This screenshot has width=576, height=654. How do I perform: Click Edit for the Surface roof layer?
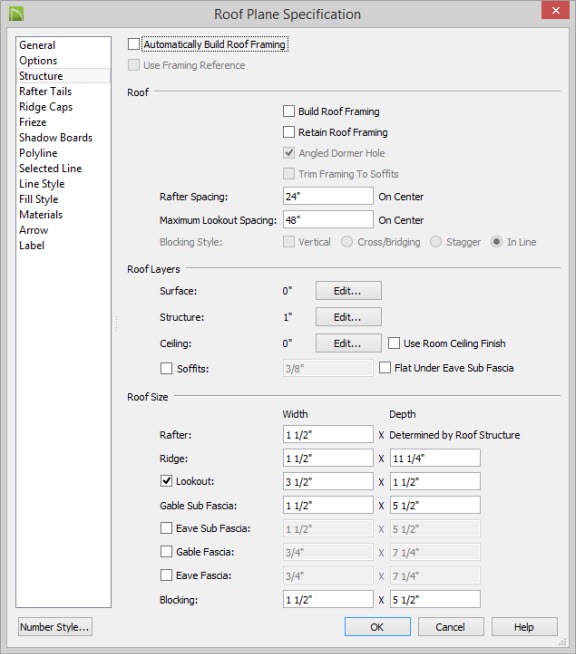click(348, 291)
